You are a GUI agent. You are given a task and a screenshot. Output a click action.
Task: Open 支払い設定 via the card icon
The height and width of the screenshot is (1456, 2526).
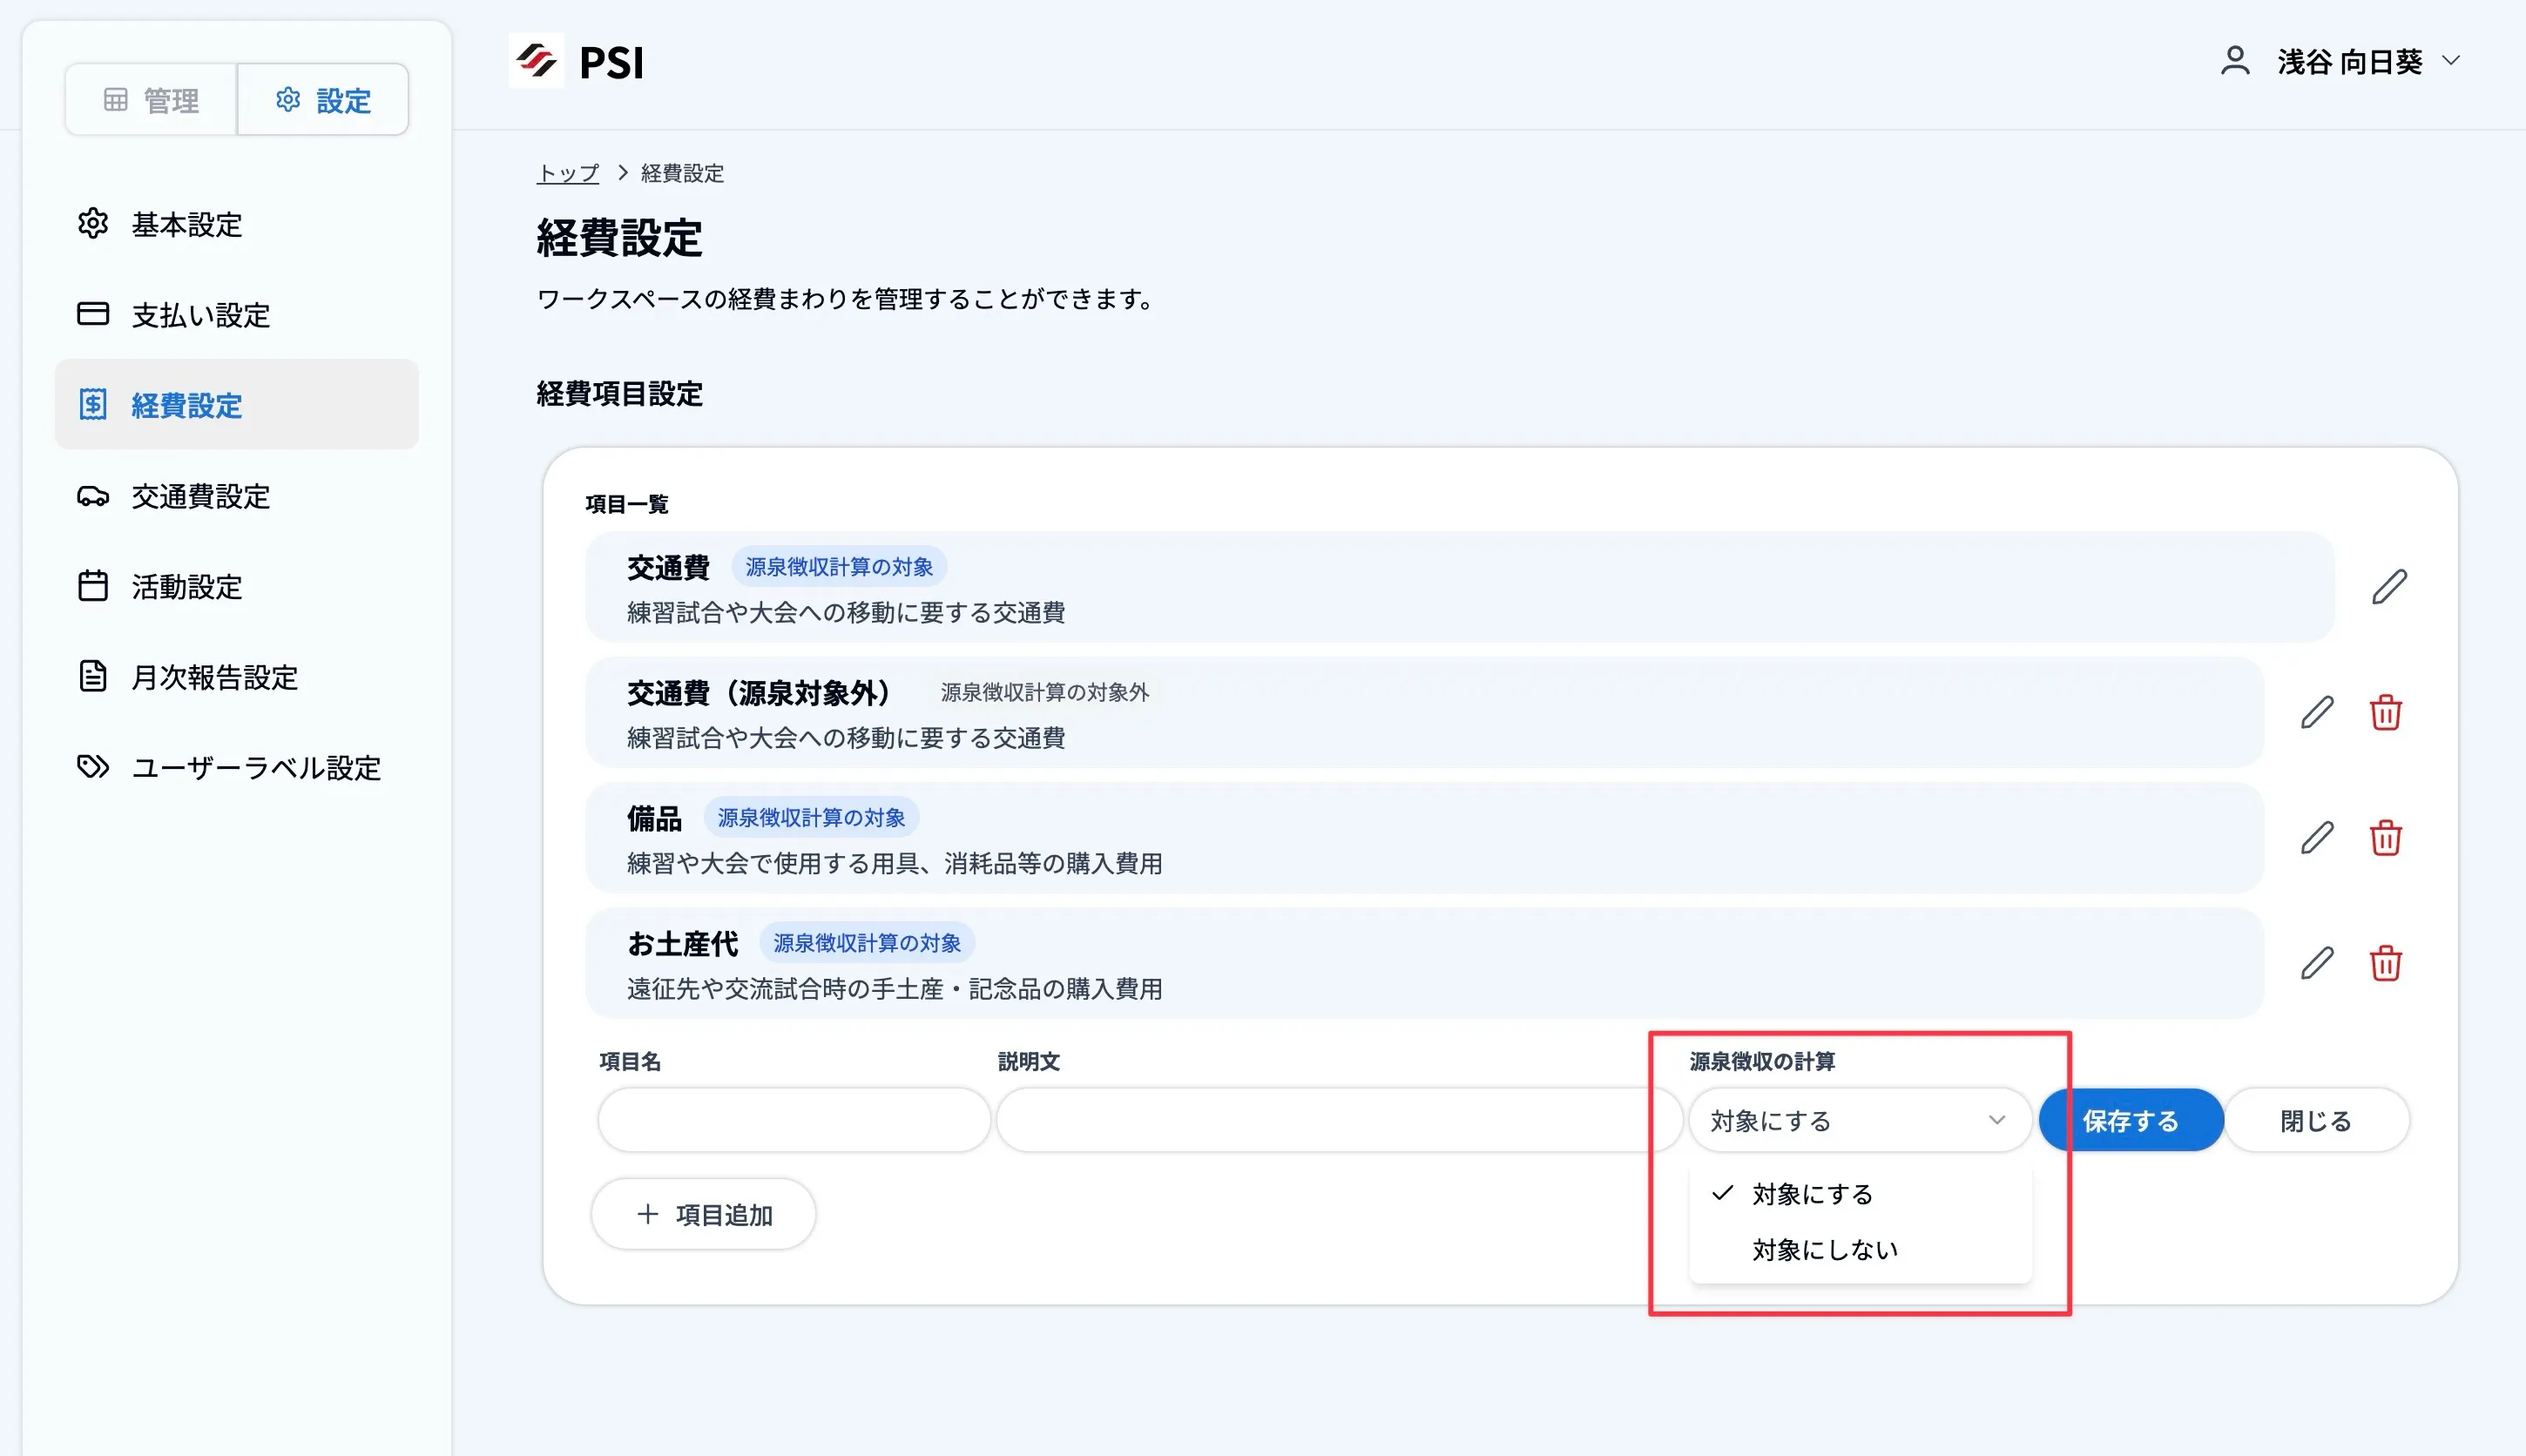93,314
